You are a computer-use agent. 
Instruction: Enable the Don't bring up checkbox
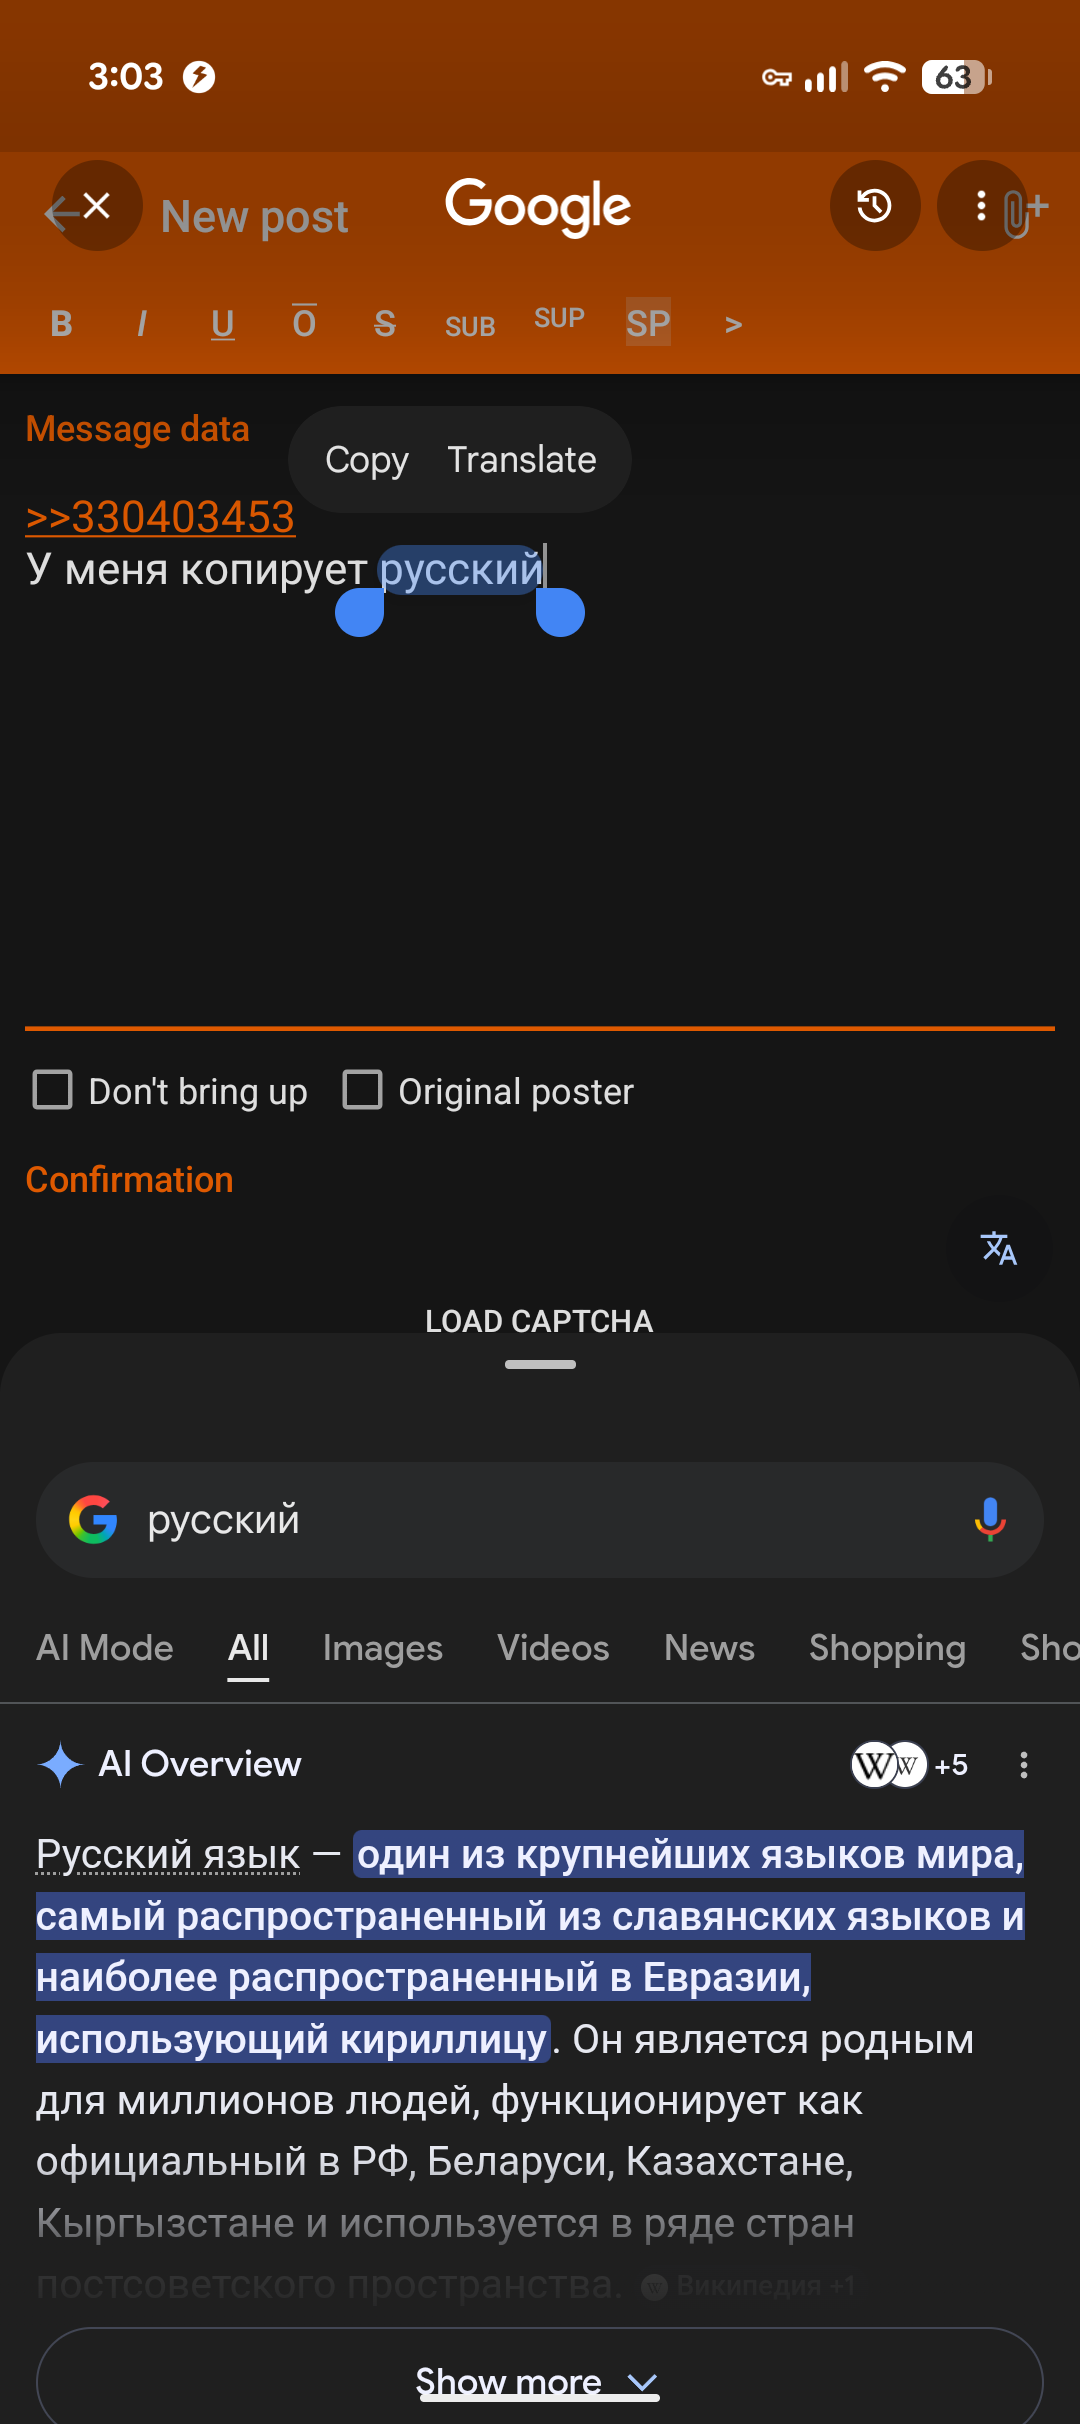53,1090
